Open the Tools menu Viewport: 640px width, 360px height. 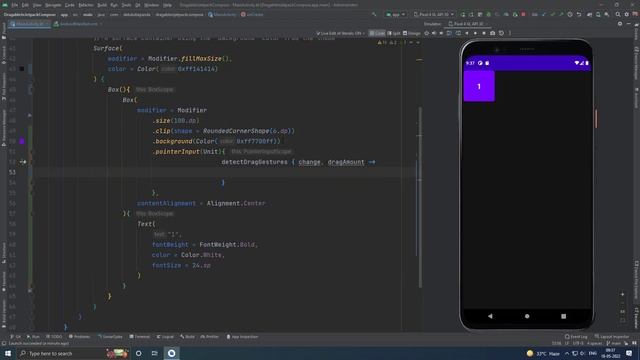(127, 5)
